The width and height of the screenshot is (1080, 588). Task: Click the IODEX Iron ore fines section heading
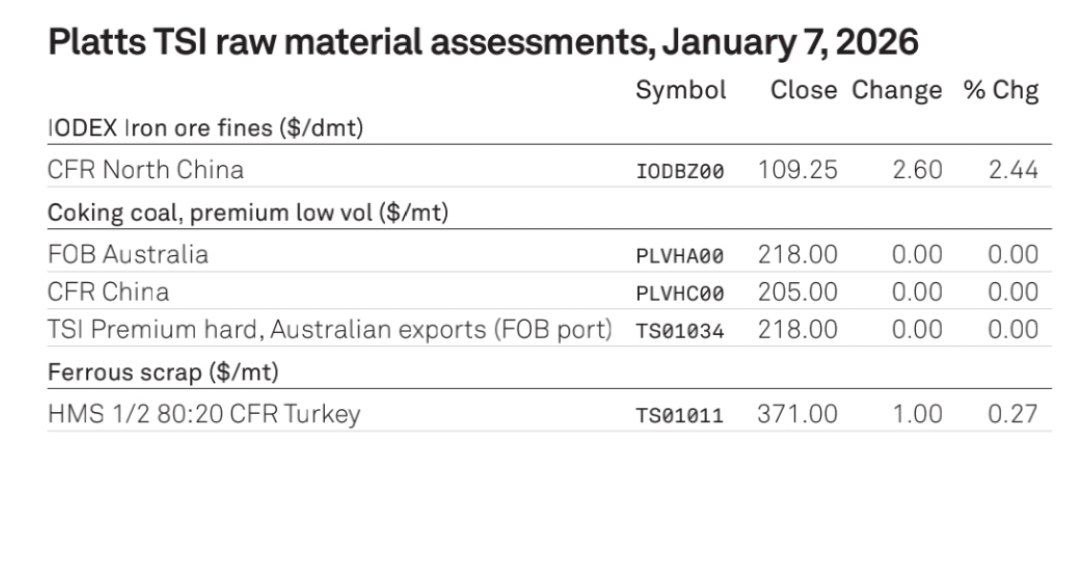[x=205, y=128]
